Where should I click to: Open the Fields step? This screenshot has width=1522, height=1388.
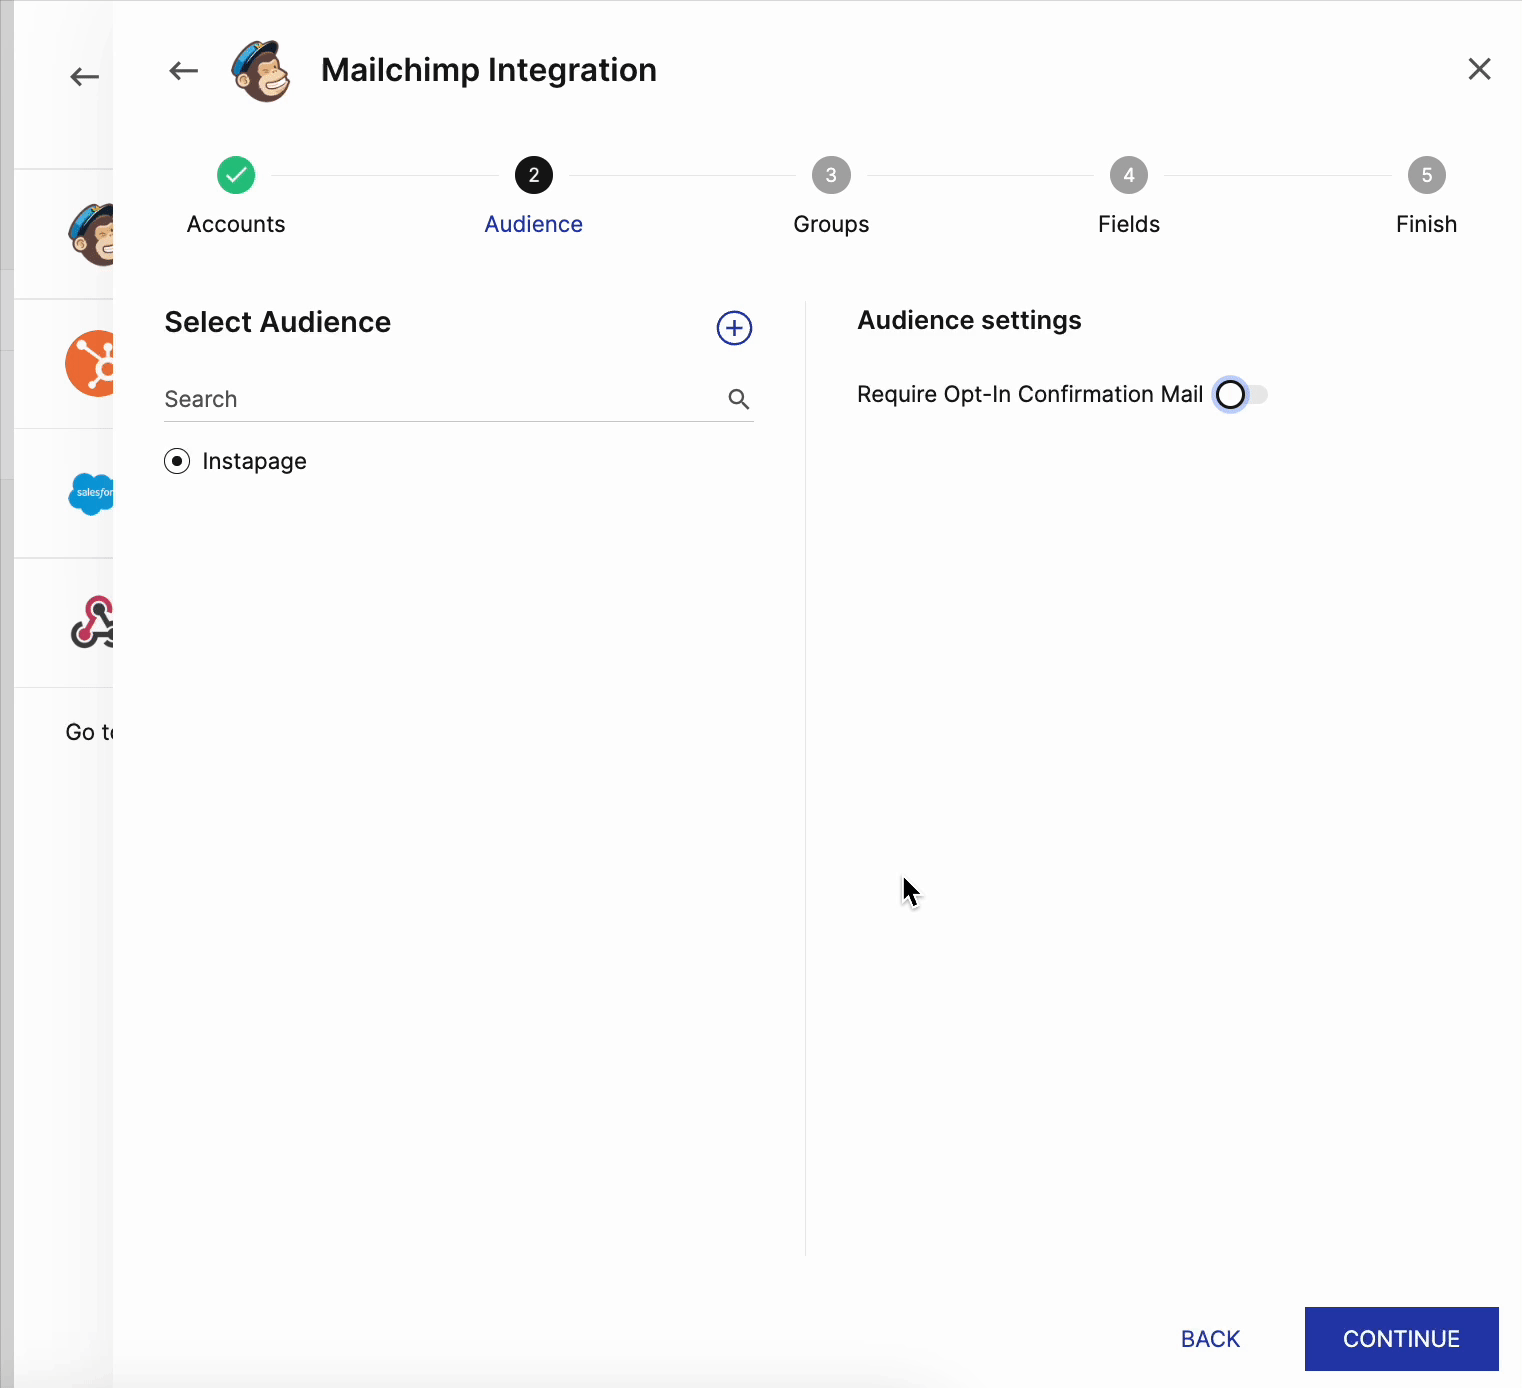tap(1128, 175)
